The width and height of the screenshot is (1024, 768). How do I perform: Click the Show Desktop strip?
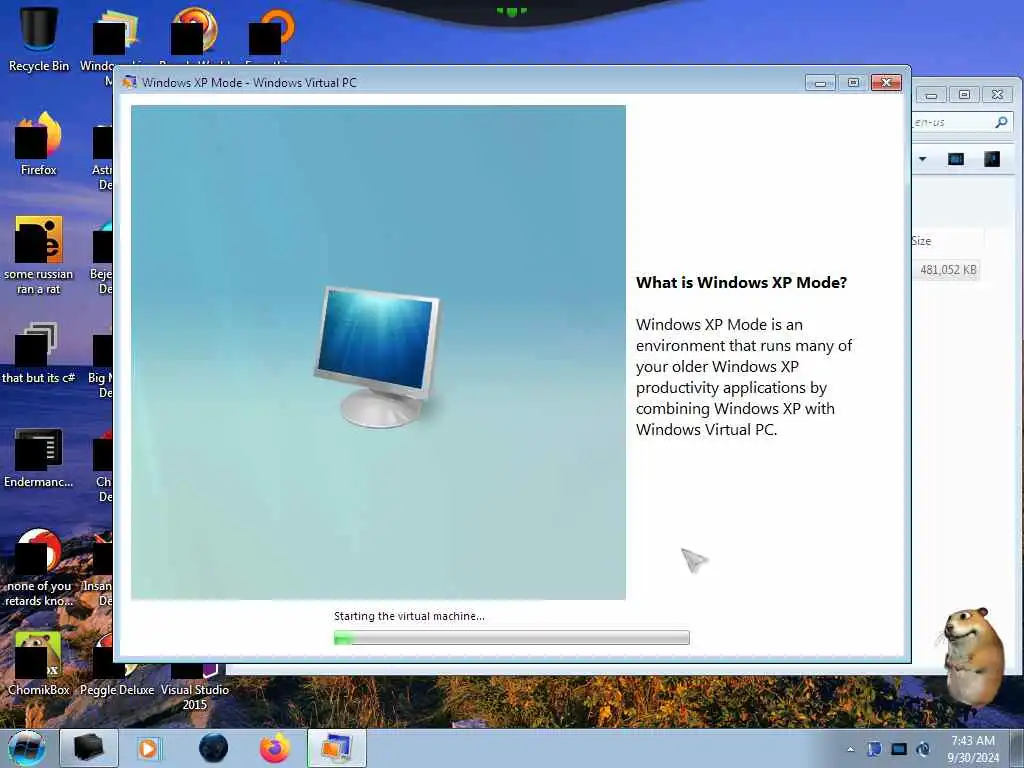coord(1019,748)
